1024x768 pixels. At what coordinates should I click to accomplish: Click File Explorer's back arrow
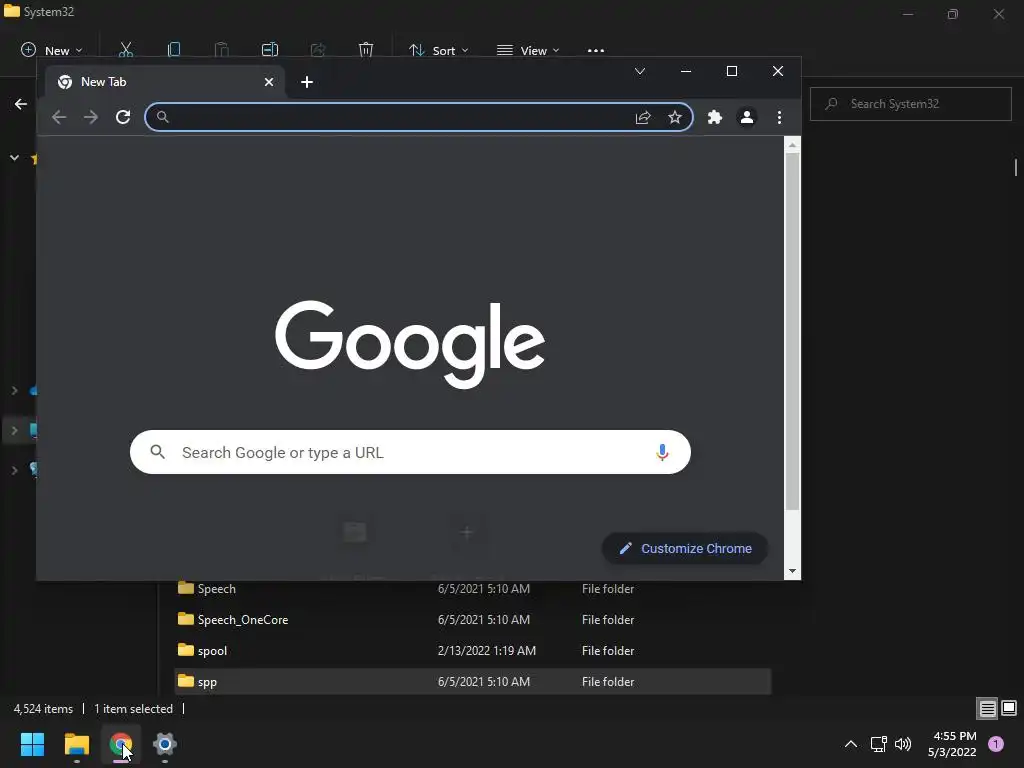pyautogui.click(x=21, y=104)
